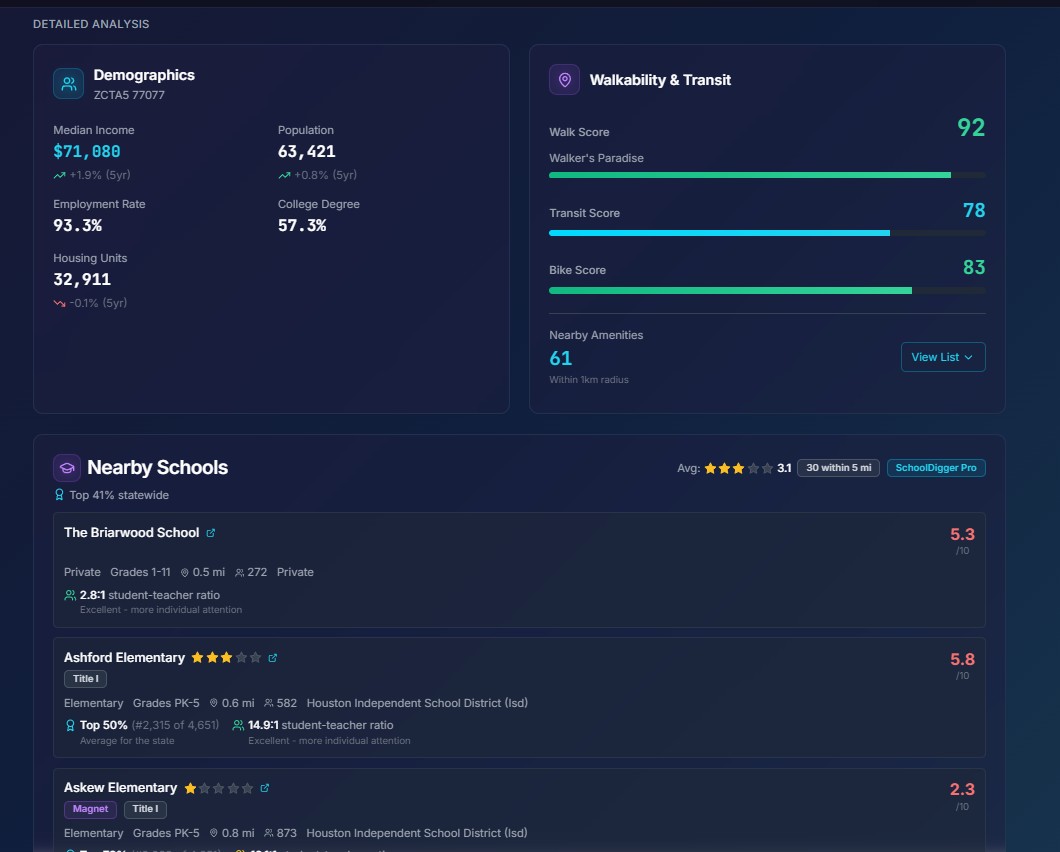Click the Title I badge on Ashford Elementary
The width and height of the screenshot is (1060, 852).
click(x=85, y=678)
